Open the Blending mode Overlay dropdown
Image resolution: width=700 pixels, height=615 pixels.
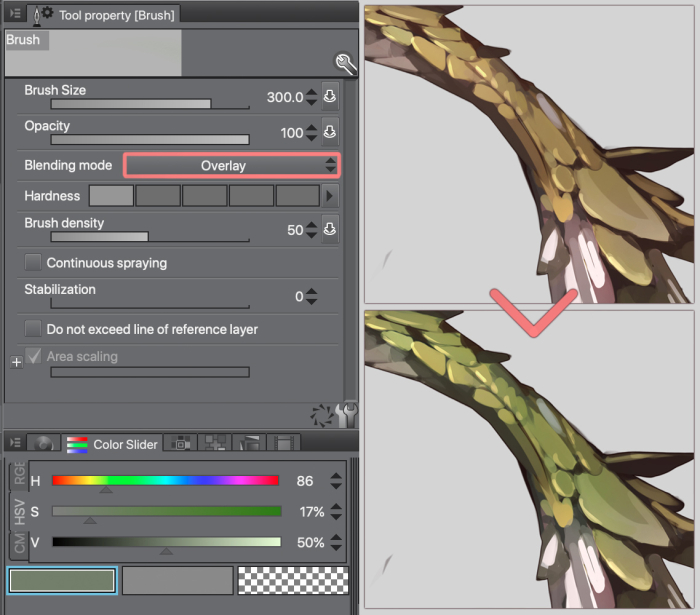231,165
